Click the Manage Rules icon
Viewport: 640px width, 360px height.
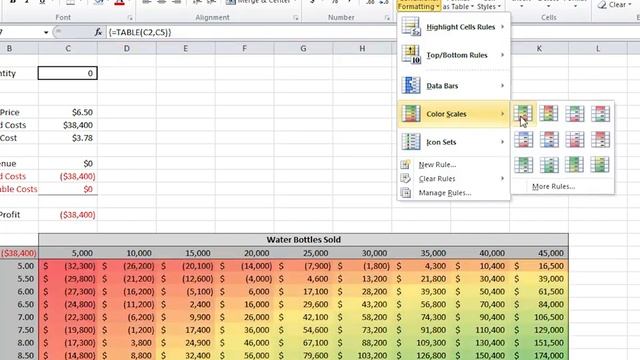coord(405,193)
